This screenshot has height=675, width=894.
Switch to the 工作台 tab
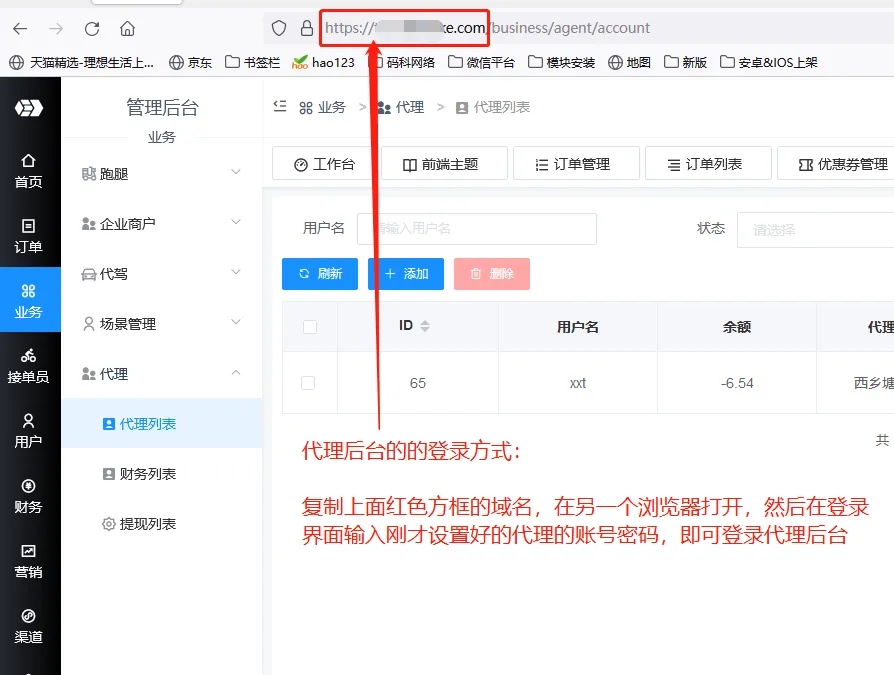point(323,164)
